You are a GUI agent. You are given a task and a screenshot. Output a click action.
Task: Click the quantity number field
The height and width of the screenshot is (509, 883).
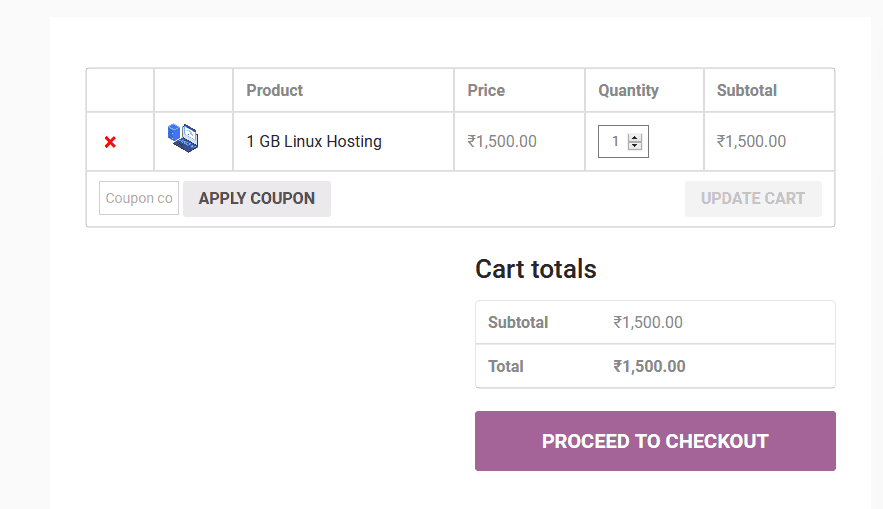click(614, 142)
